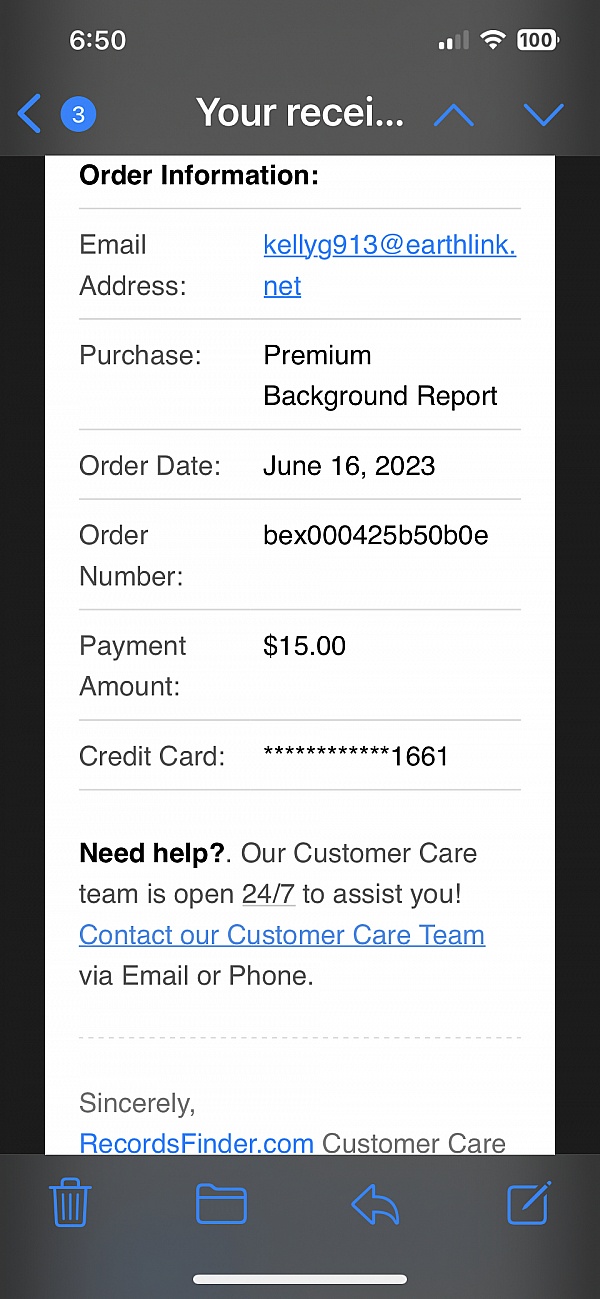Tap the Premium Background Report purchase text
The width and height of the screenshot is (600, 1299).
[380, 376]
